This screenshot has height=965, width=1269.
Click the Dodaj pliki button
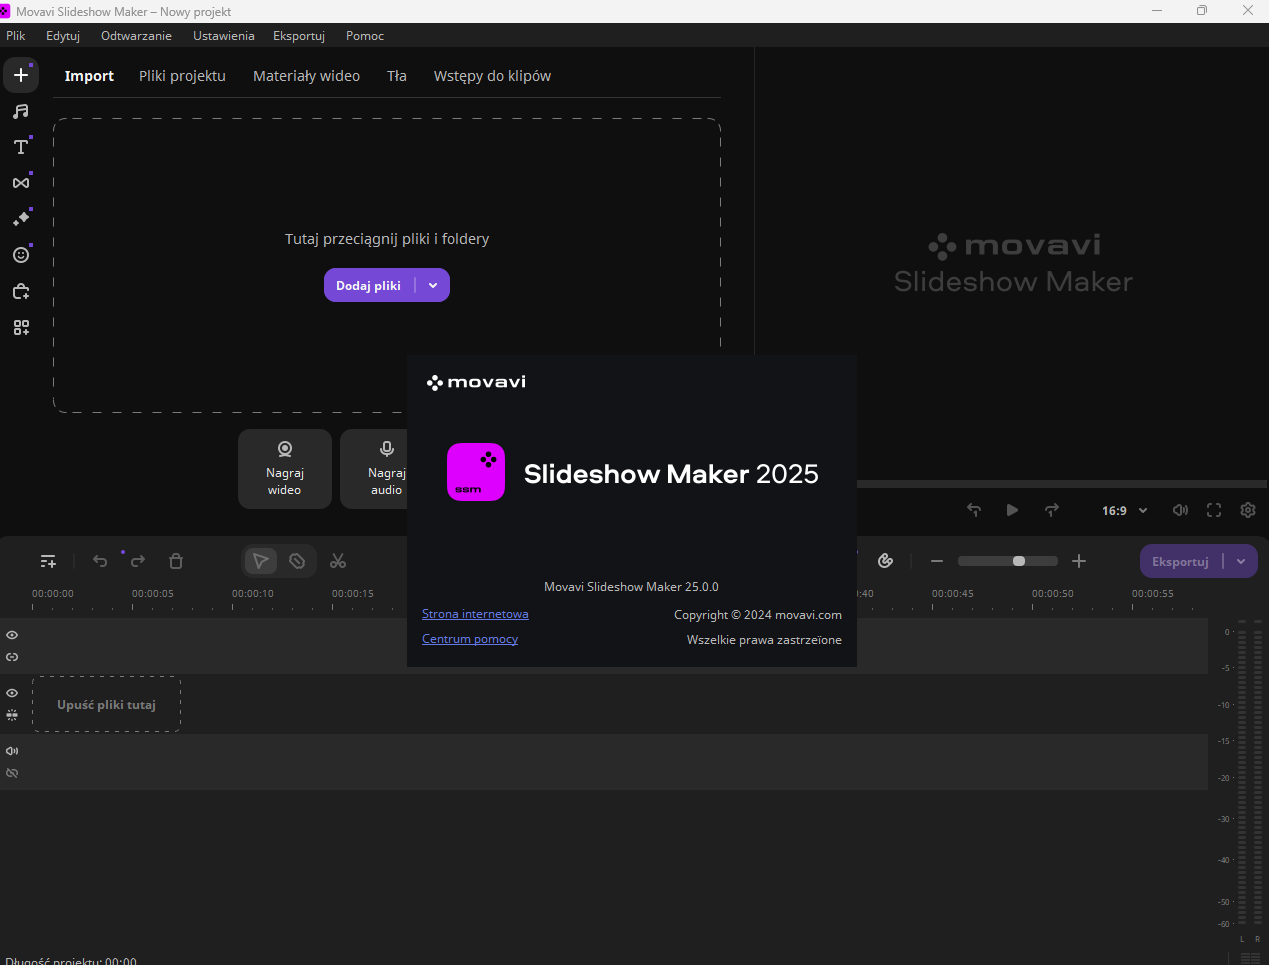click(x=369, y=285)
